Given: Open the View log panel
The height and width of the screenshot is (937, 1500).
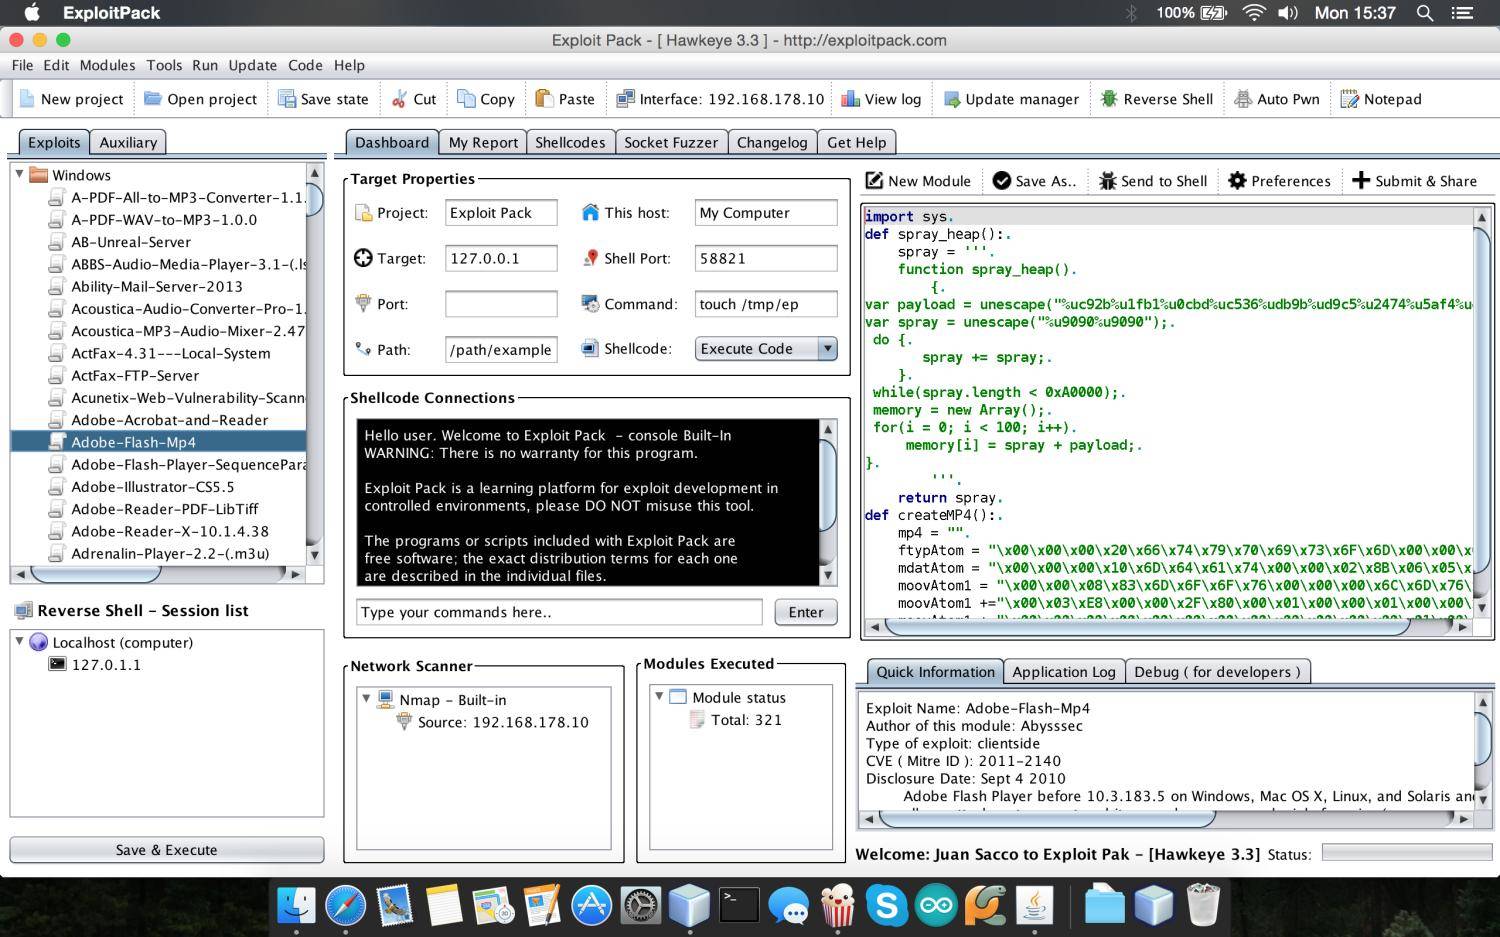Looking at the screenshot, I should pyautogui.click(x=881, y=99).
